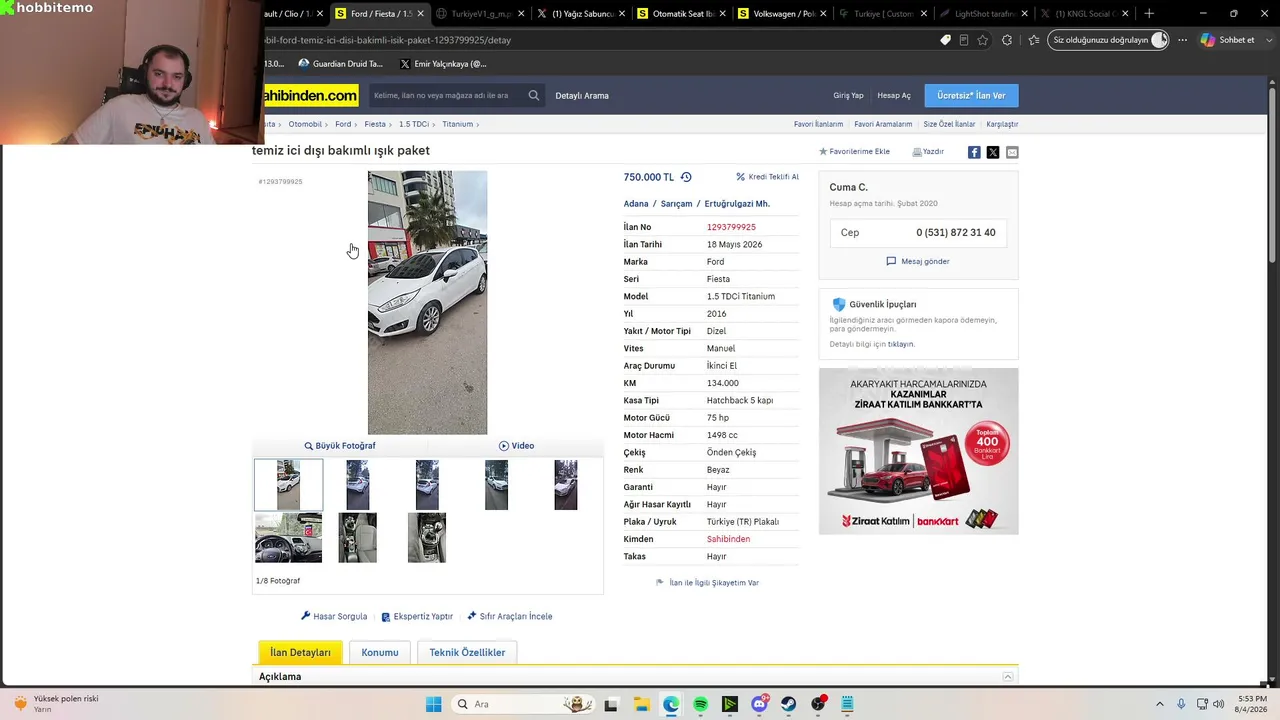The width and height of the screenshot is (1280, 720).
Task: Click the Task View icon on the taskbar
Action: [611, 704]
